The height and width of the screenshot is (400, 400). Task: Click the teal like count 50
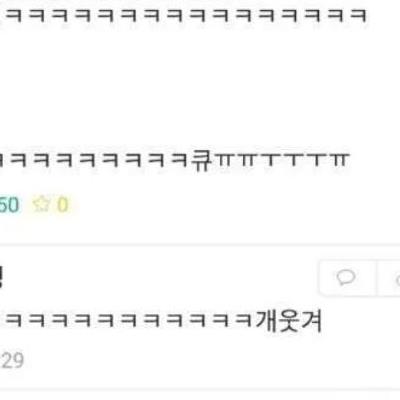pyautogui.click(x=9, y=205)
